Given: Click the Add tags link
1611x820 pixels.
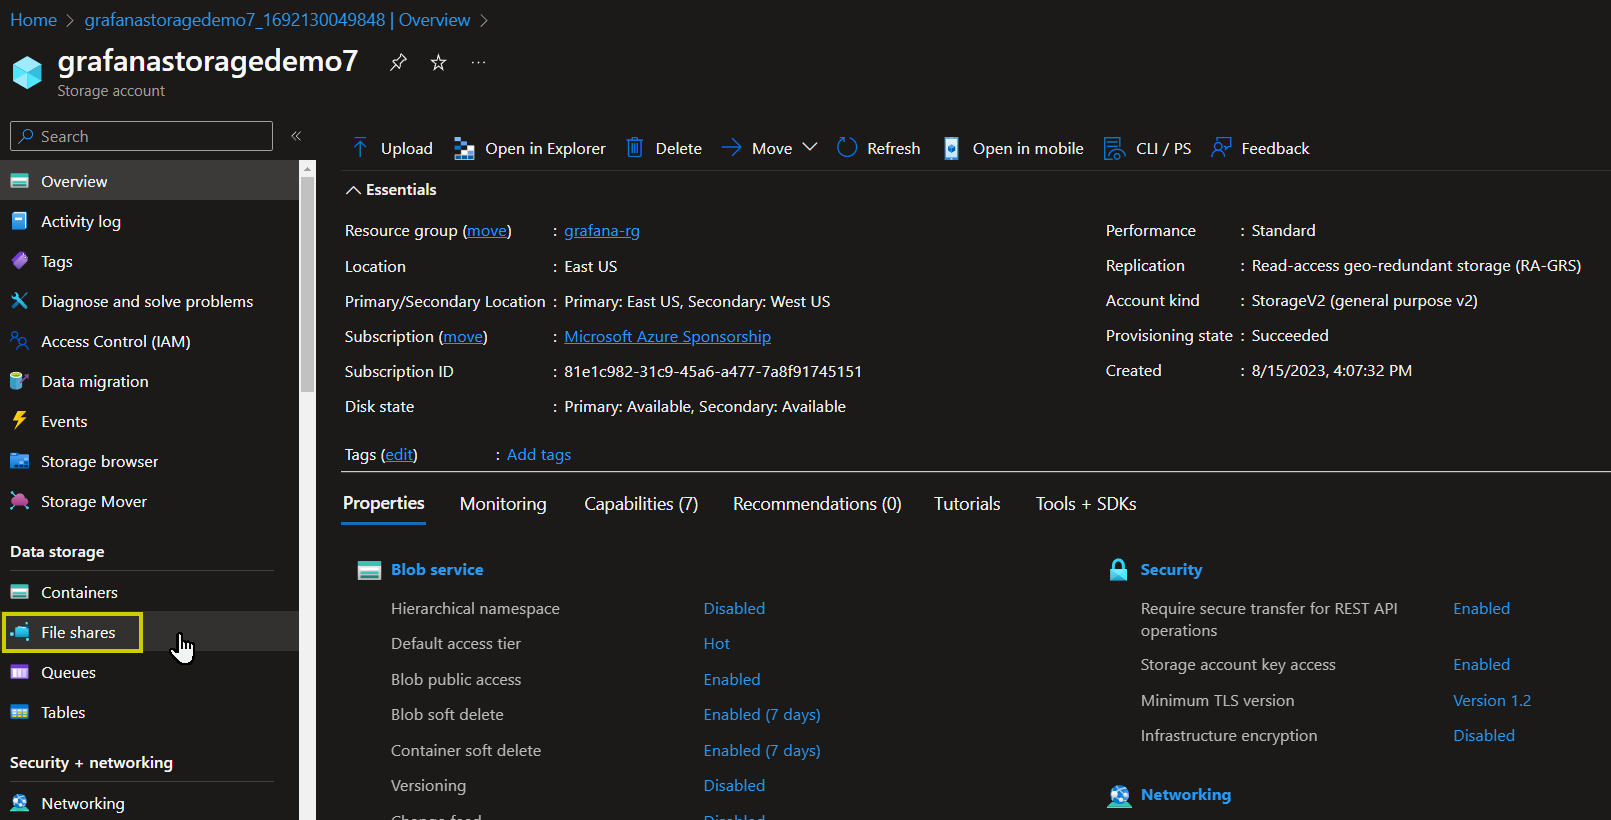Looking at the screenshot, I should [x=539, y=455].
